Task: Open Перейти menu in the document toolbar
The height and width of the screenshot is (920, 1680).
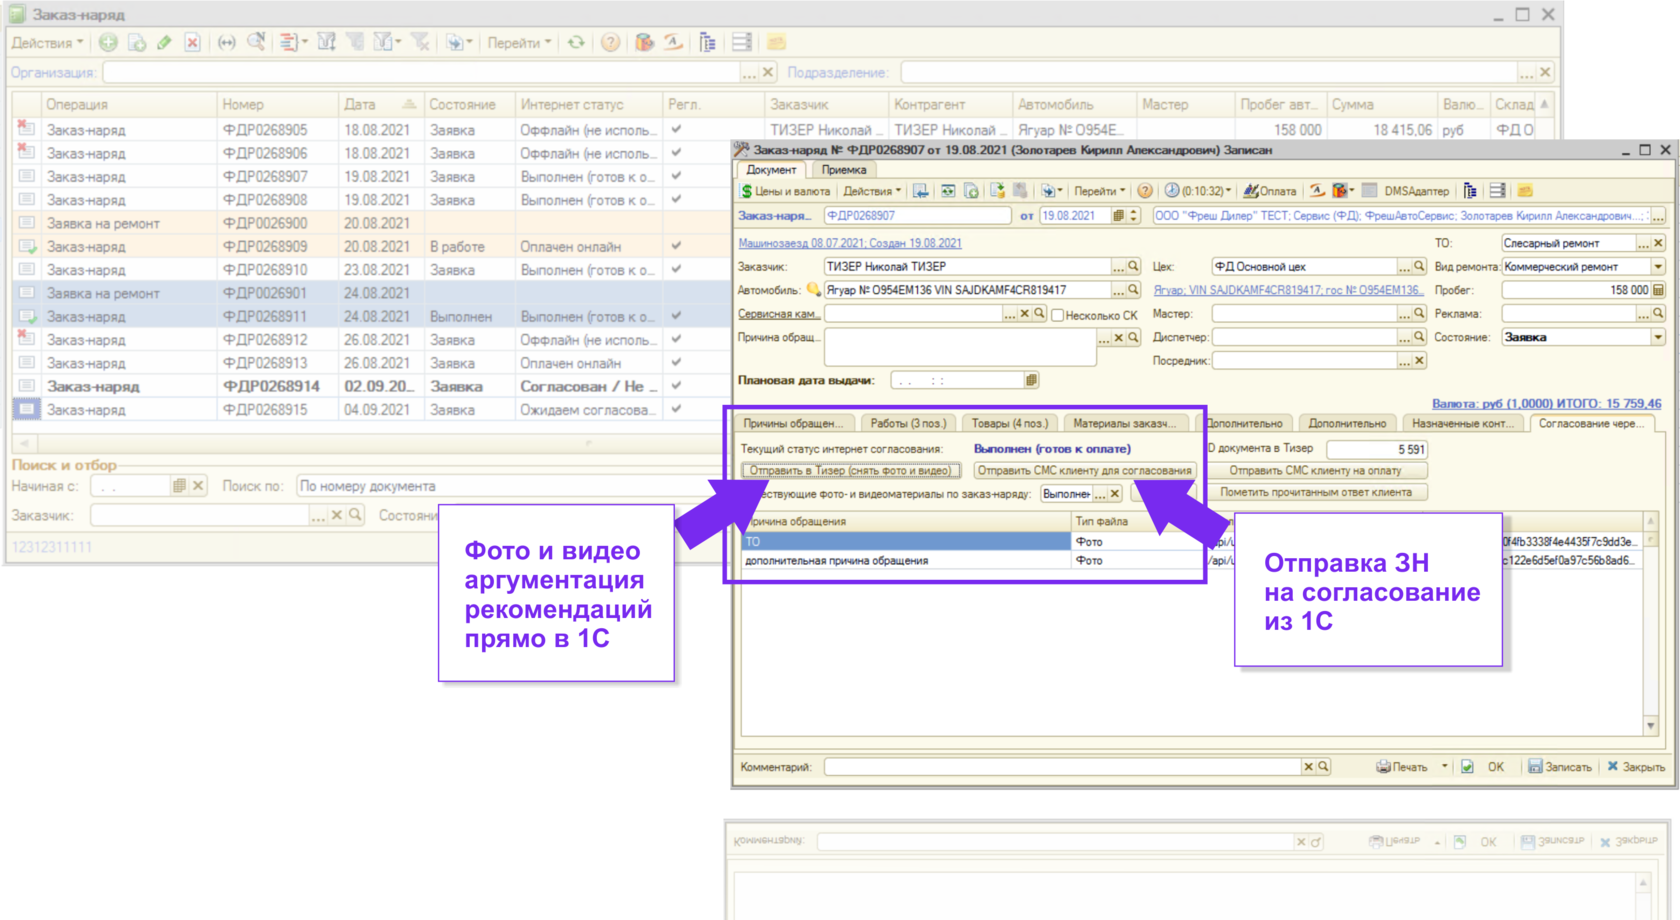Action: pos(1100,191)
